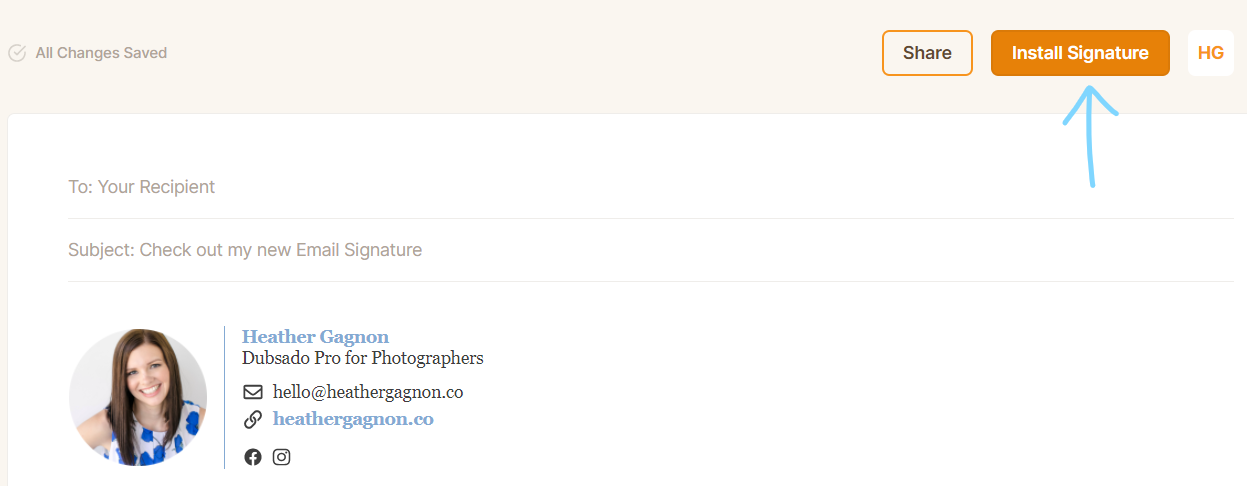The image size is (1247, 486).
Task: Select the Heather Gagnon name text
Action: point(315,337)
